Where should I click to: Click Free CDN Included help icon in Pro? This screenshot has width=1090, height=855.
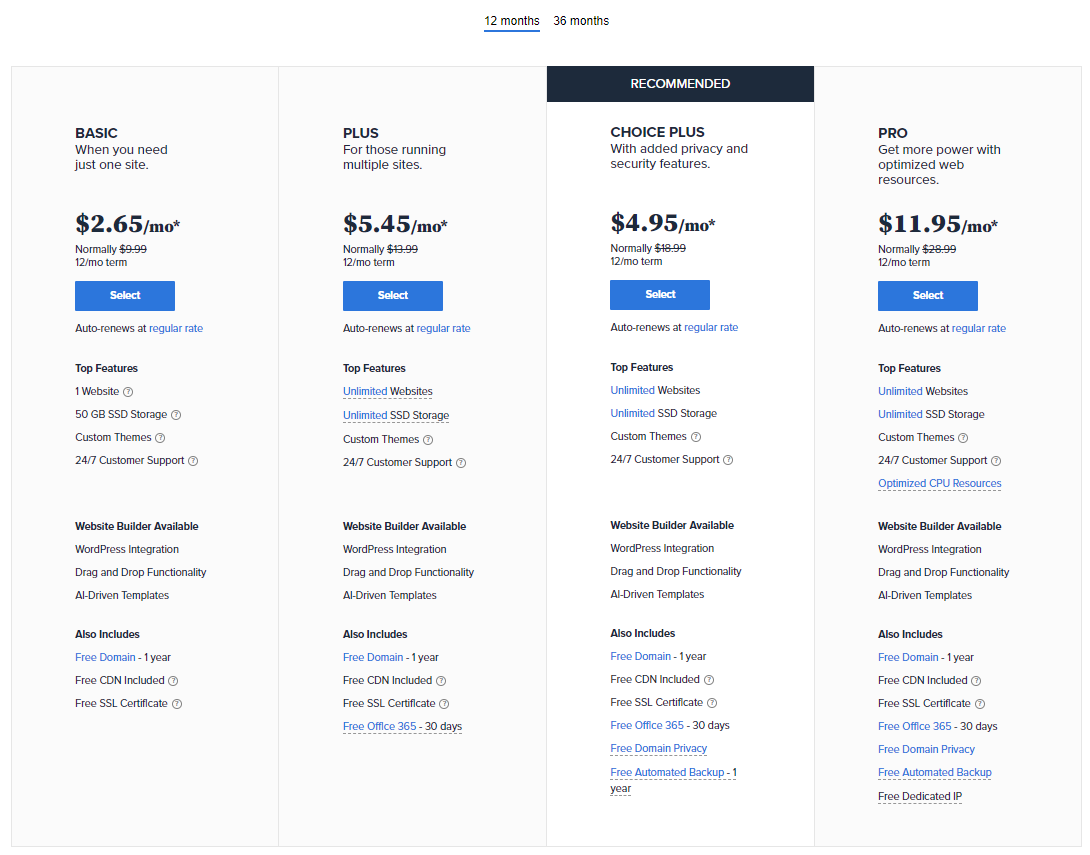[x=976, y=681]
